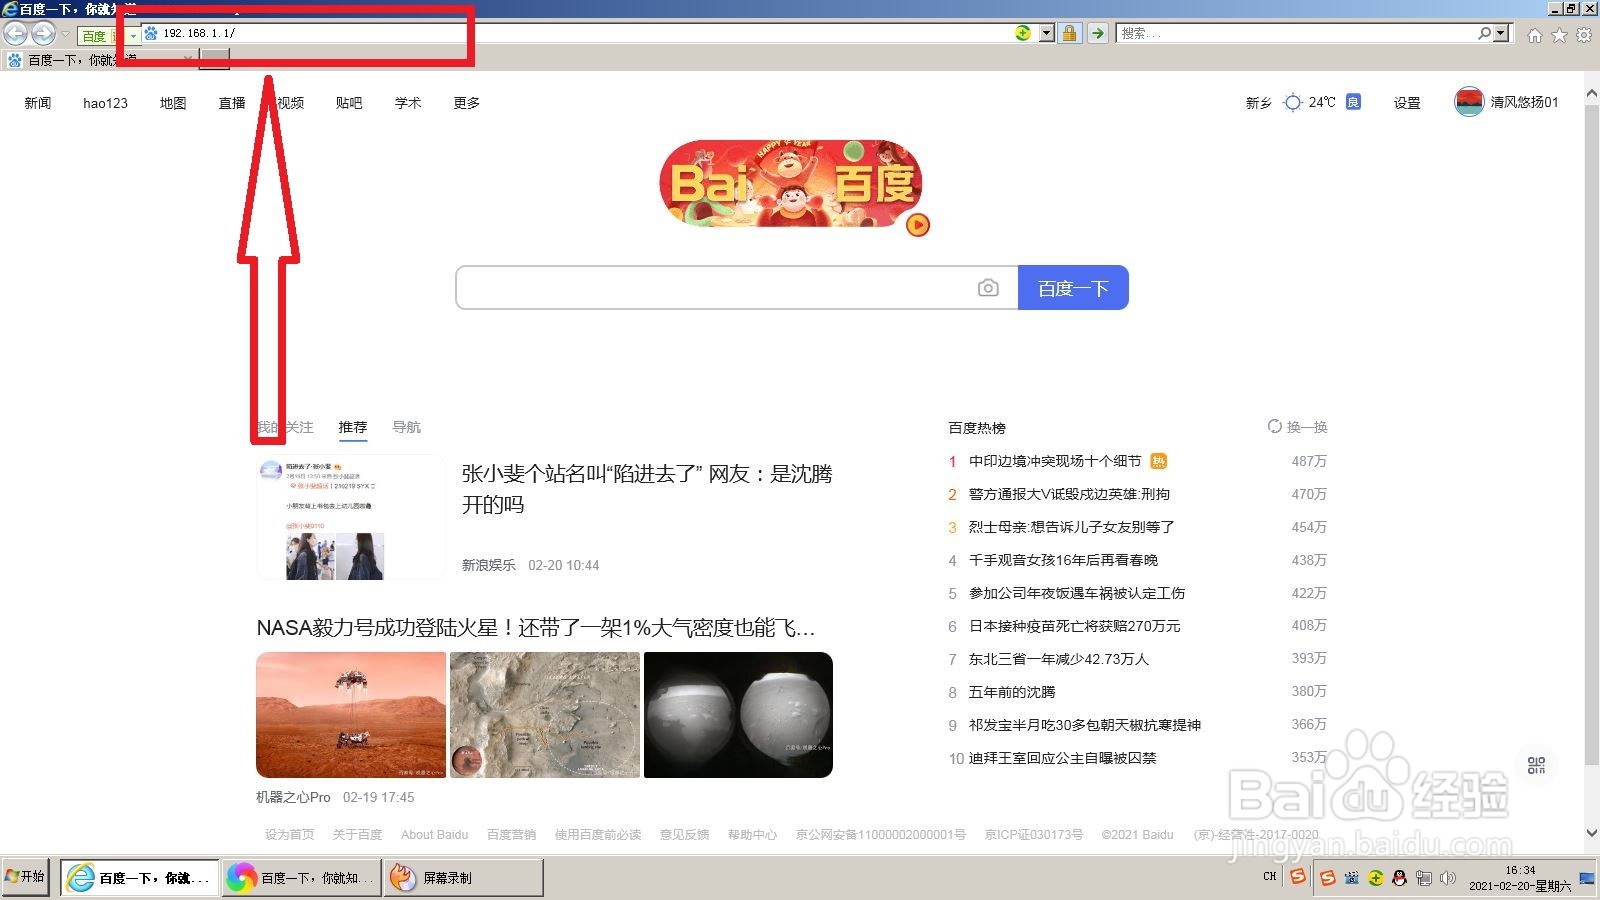
Task: Open a new blank browser tab
Action: point(214,60)
